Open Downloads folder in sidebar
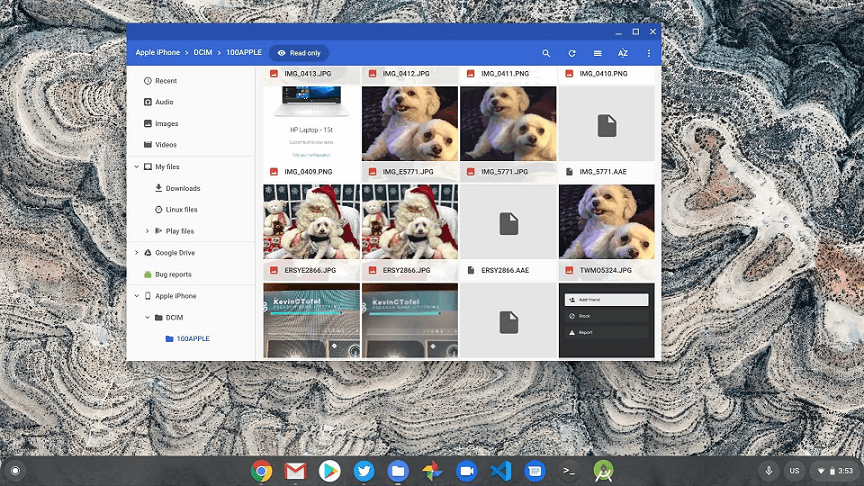 (182, 188)
